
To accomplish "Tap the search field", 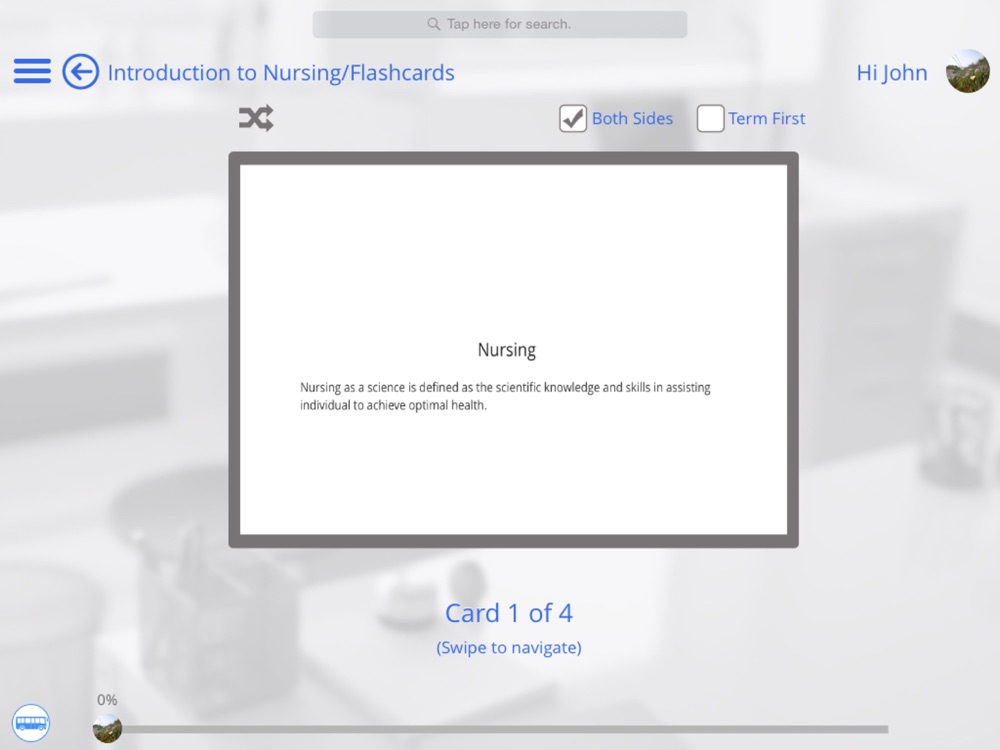I will point(499,24).
